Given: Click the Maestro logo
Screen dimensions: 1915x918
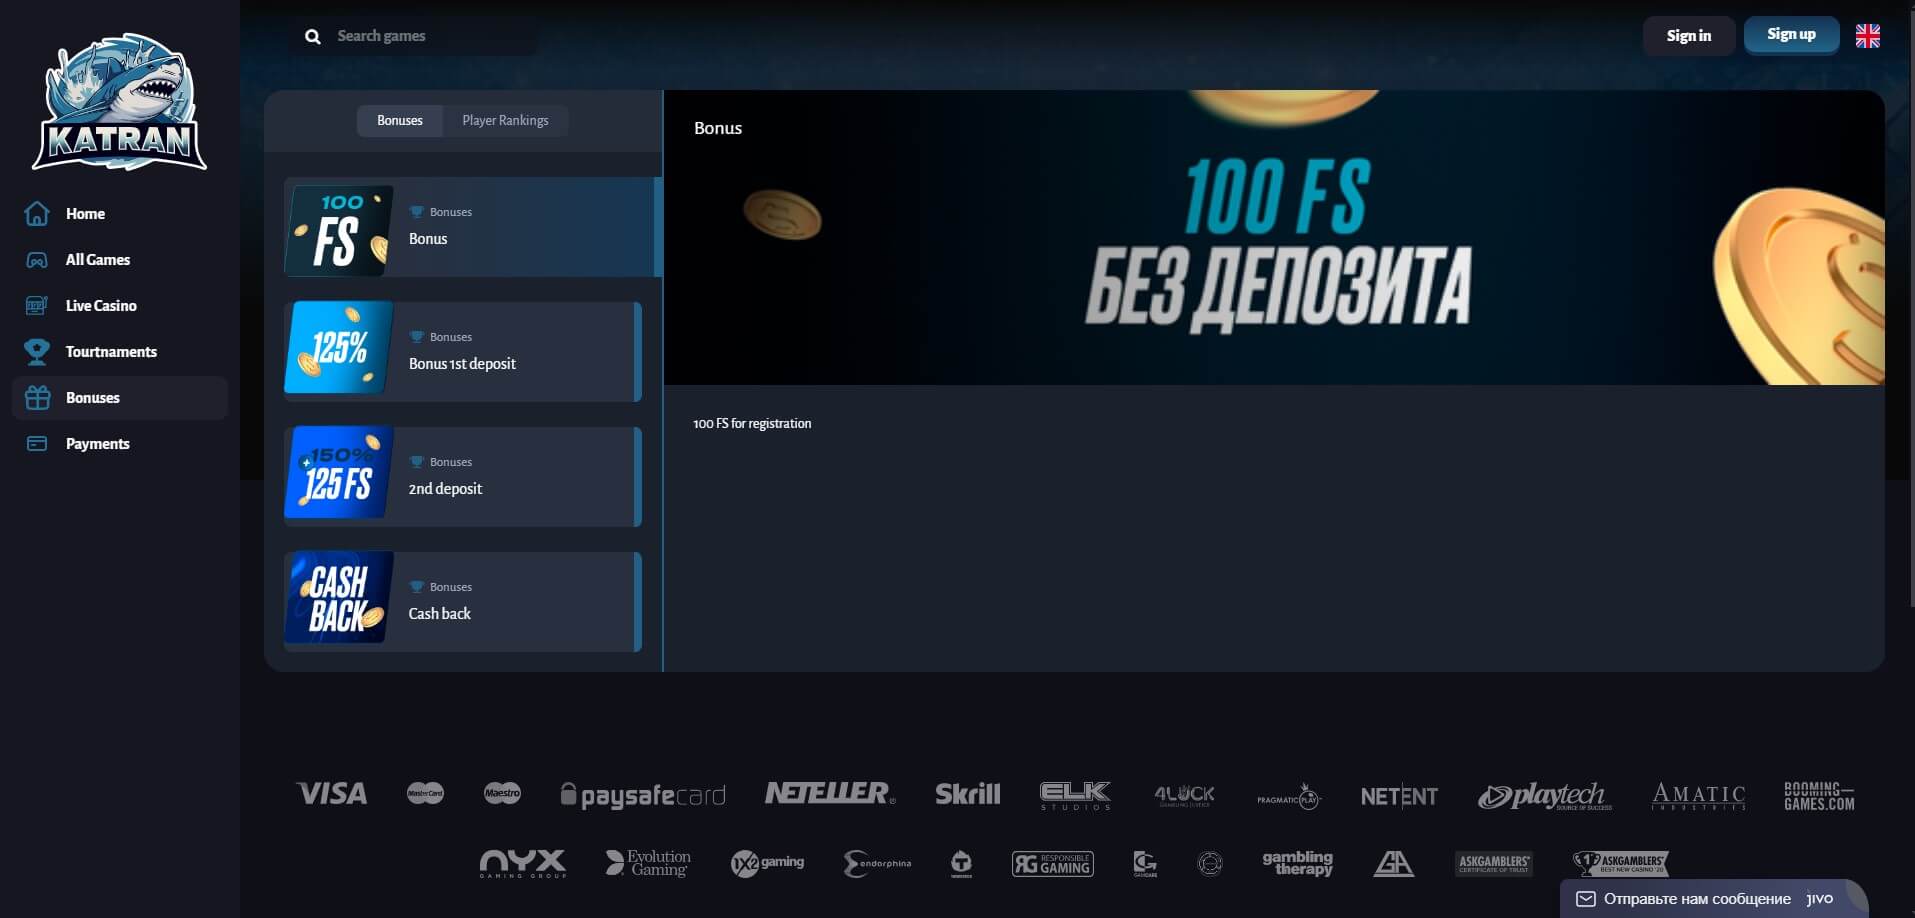Looking at the screenshot, I should tap(502, 794).
